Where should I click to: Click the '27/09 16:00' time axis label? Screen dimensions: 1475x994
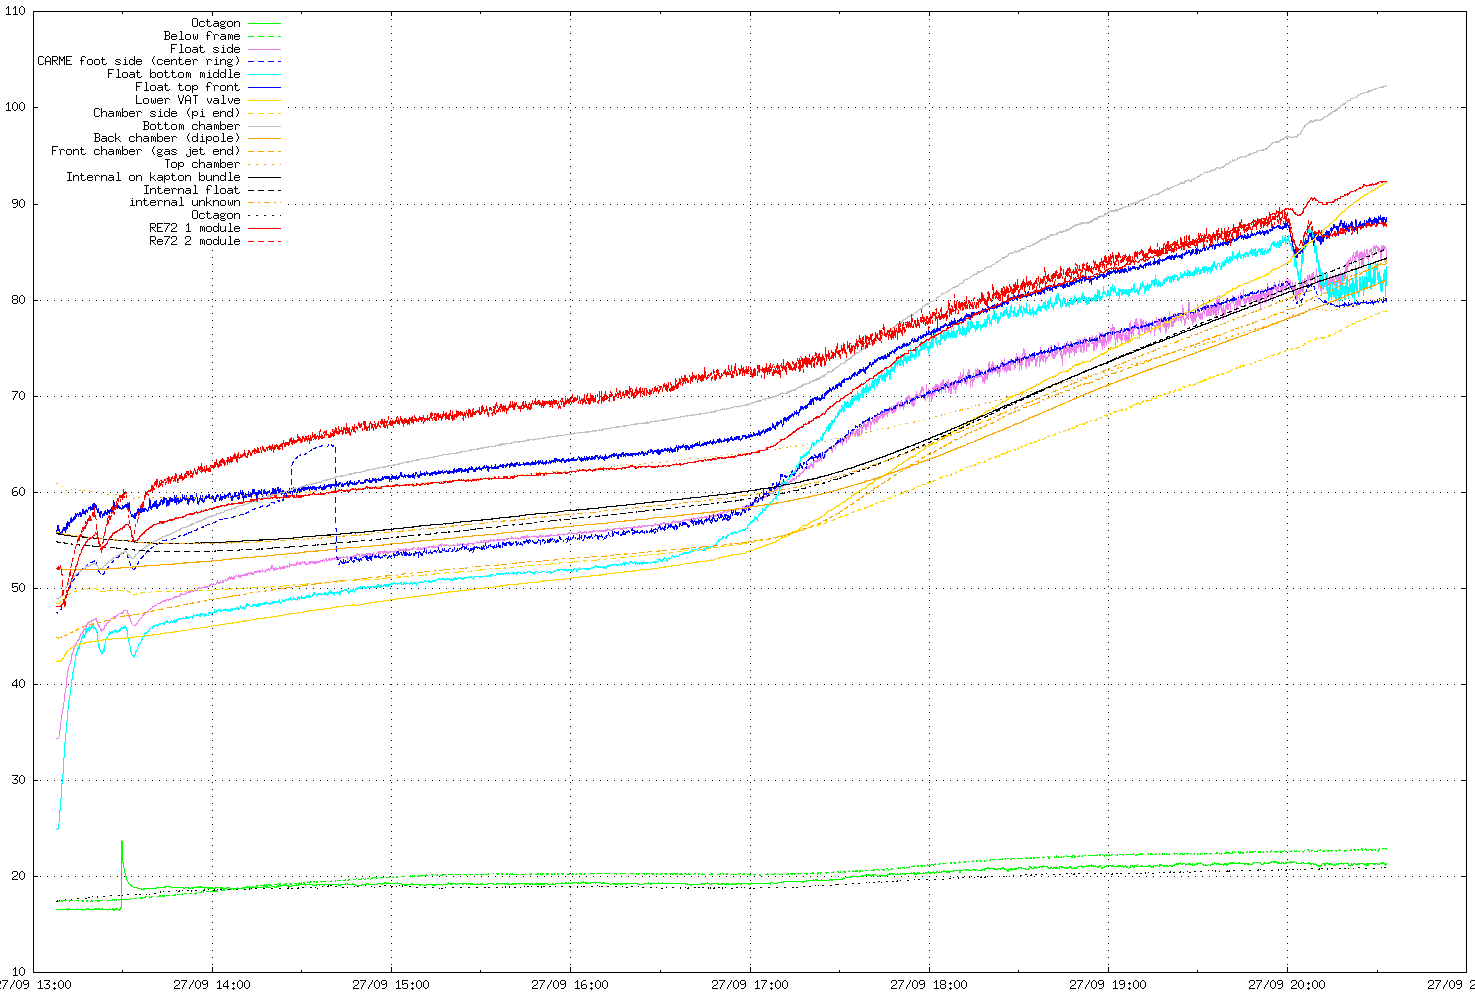(570, 985)
